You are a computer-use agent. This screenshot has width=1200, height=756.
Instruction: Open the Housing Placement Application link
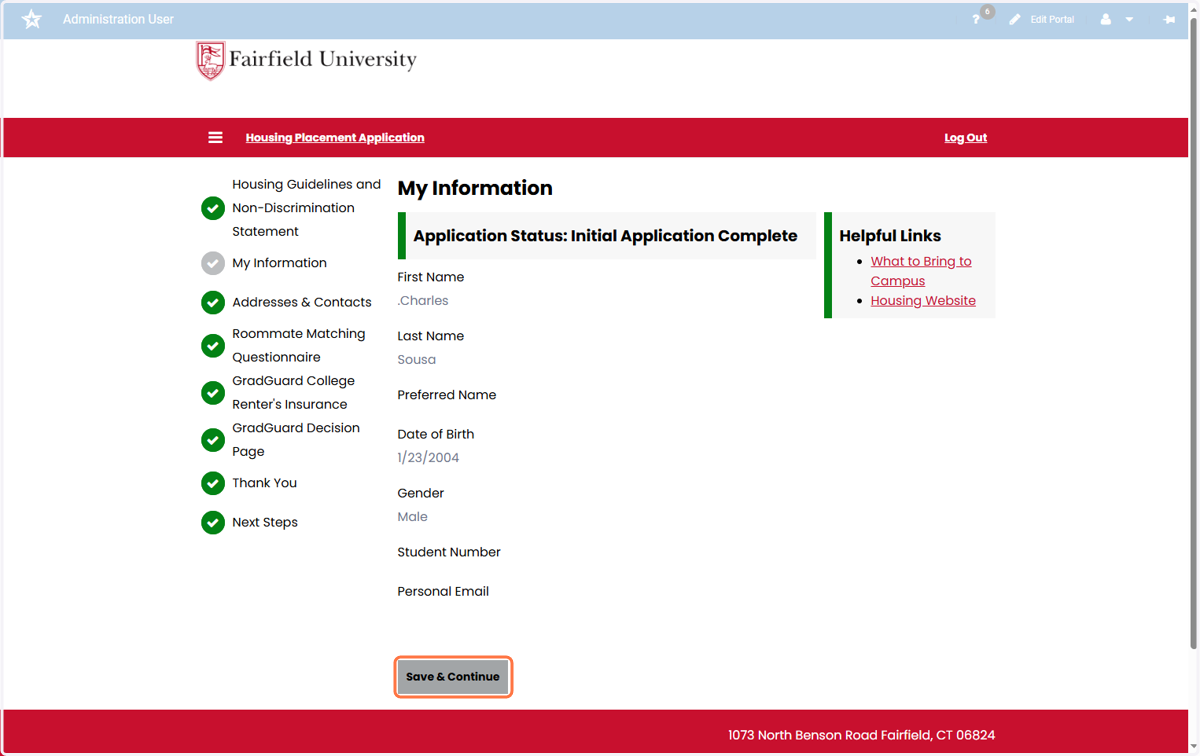tap(335, 138)
